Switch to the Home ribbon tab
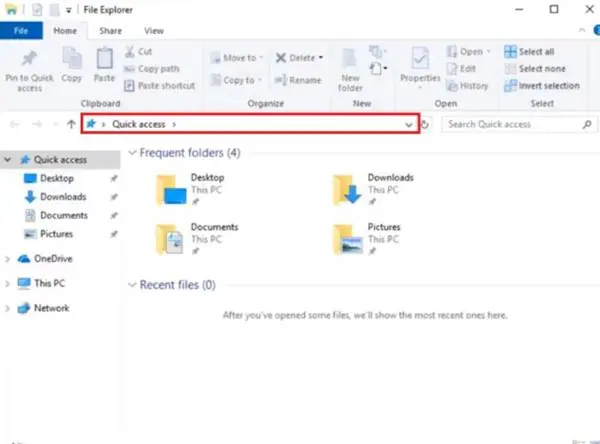Screen dimensions: 600x444 tap(65, 31)
